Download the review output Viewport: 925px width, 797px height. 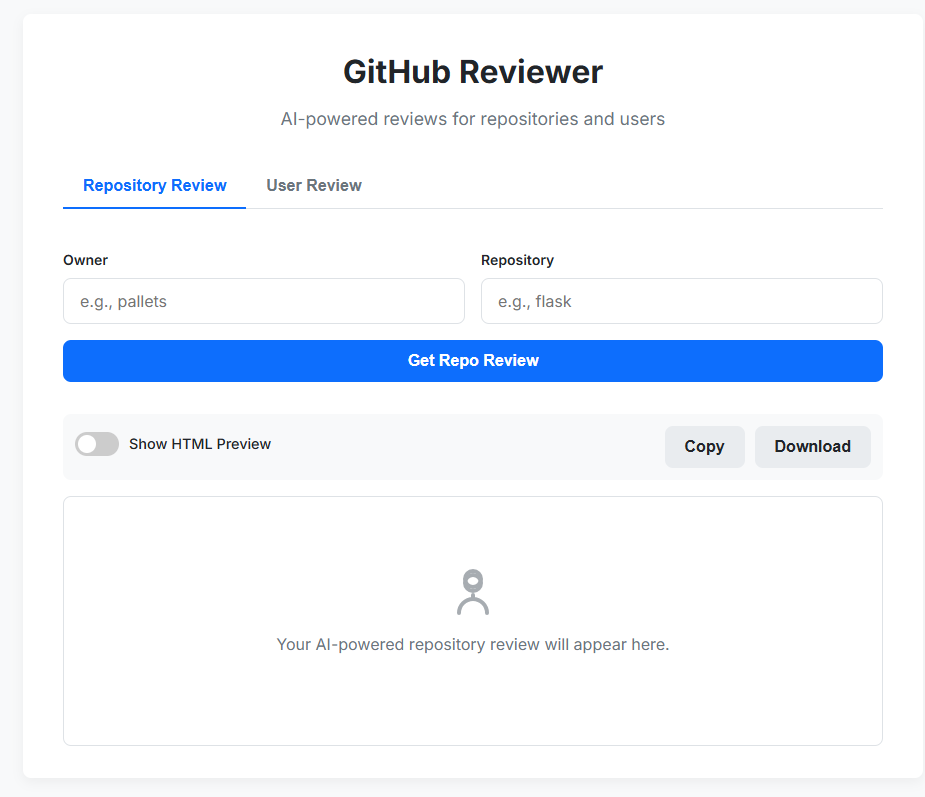[x=812, y=447]
